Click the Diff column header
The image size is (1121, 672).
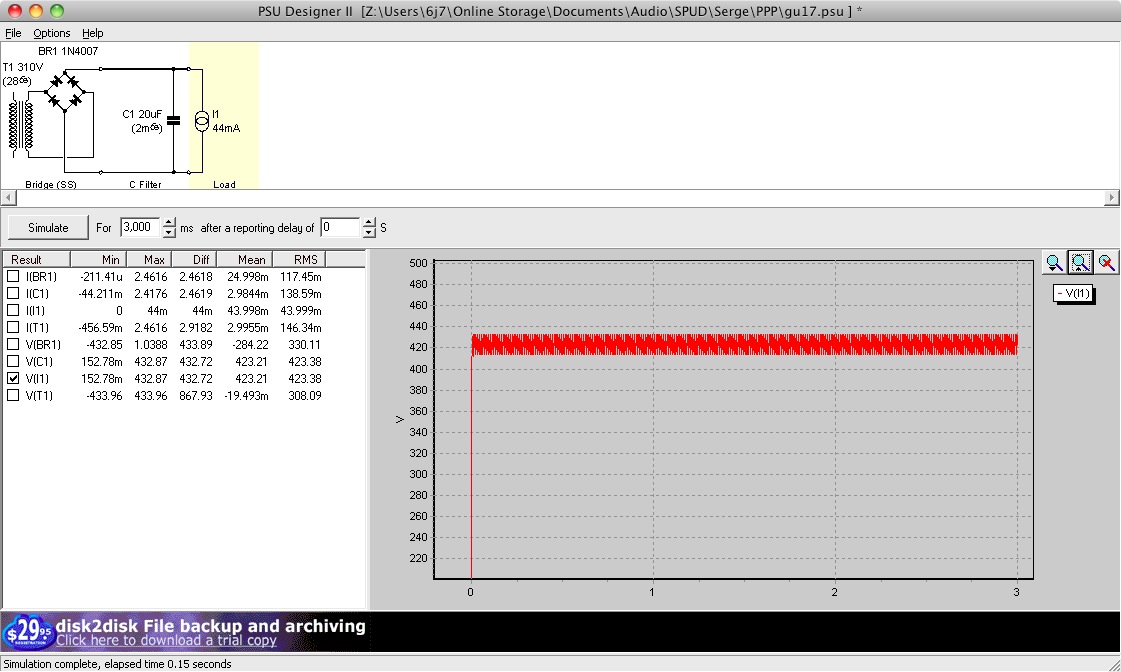coord(194,260)
